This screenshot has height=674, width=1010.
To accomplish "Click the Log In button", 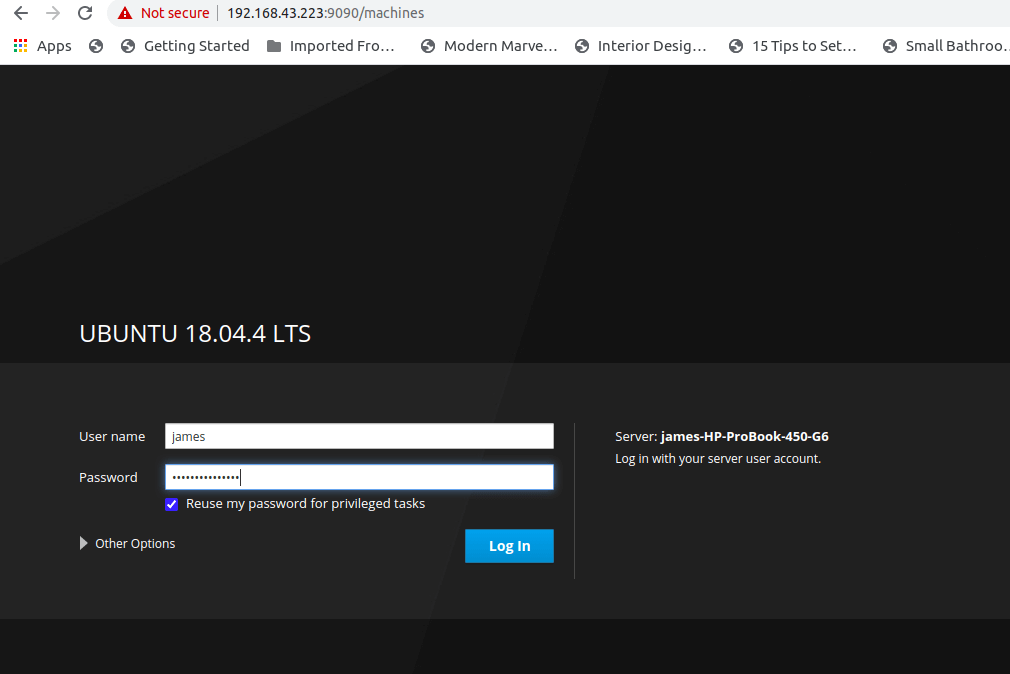I will click(x=510, y=546).
